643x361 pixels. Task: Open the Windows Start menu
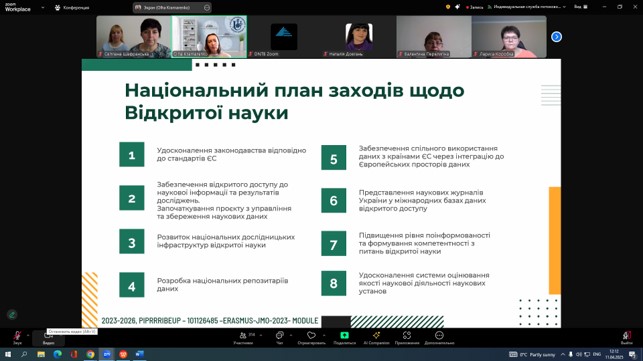7,354
